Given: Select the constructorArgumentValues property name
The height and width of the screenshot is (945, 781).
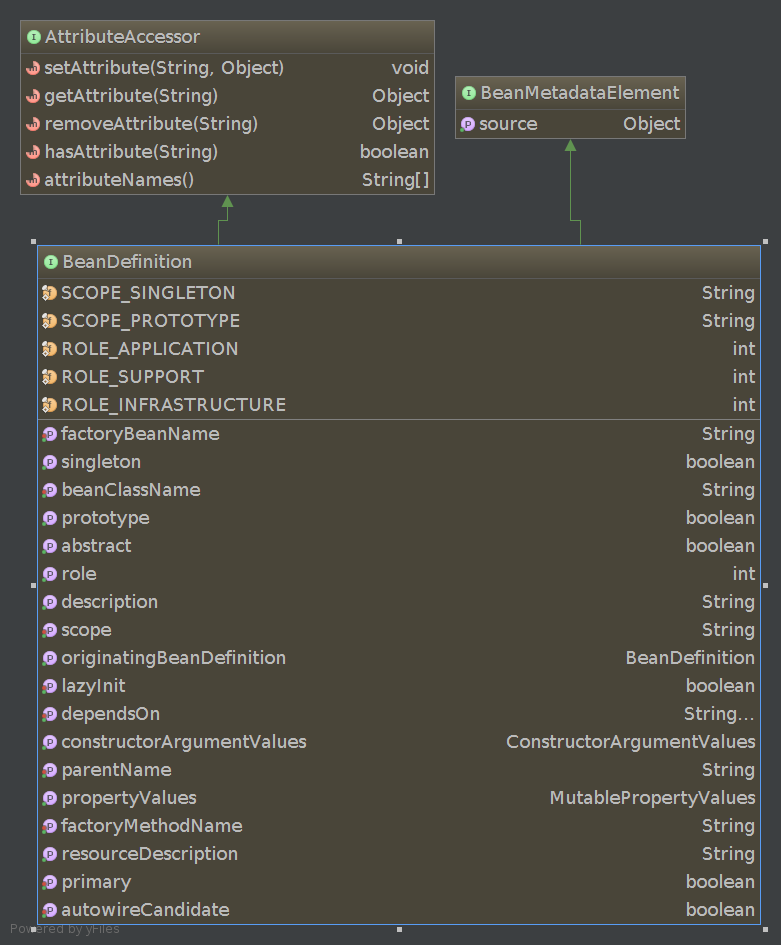Looking at the screenshot, I should click(x=184, y=742).
